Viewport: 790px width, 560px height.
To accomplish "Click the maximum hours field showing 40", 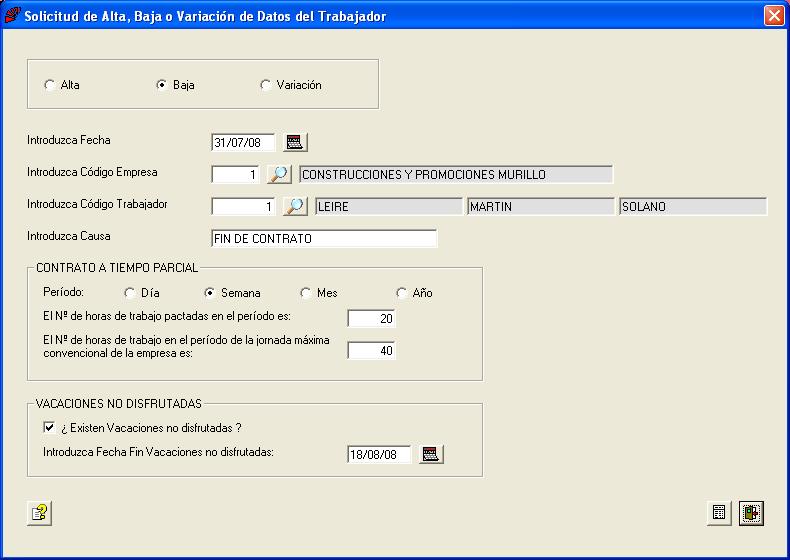I will click(x=371, y=350).
